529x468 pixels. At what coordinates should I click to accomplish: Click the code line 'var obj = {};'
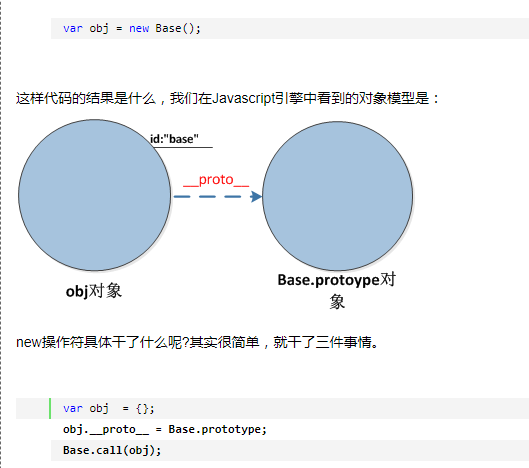pyautogui.click(x=109, y=409)
